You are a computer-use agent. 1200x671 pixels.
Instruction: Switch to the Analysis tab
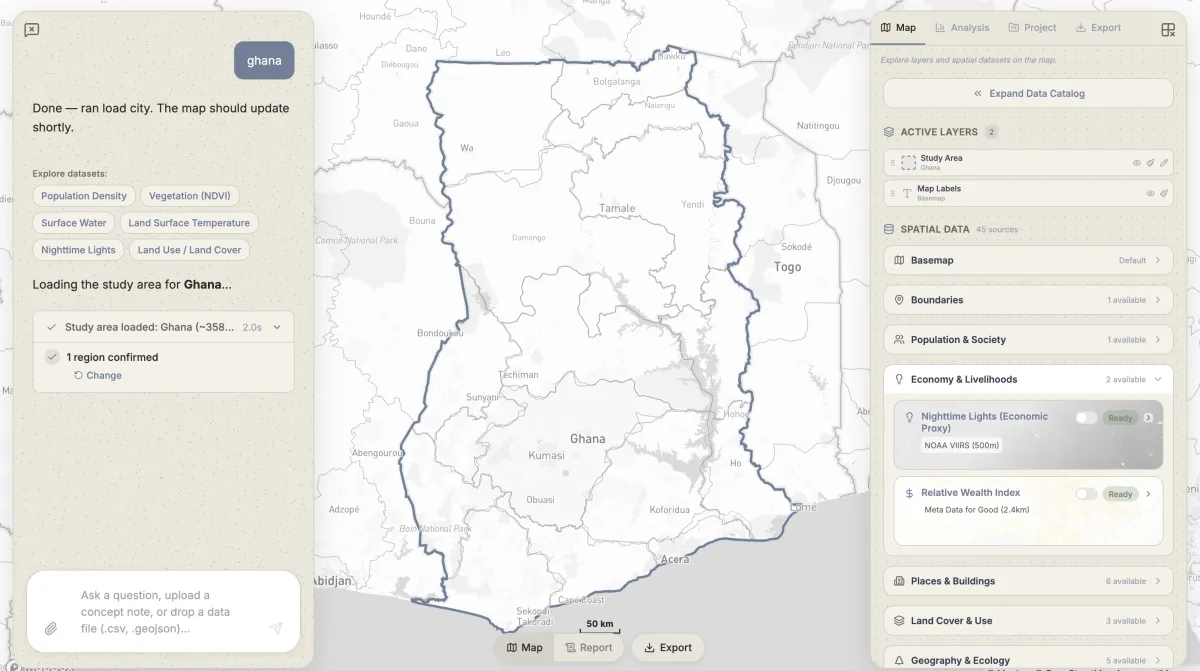[961, 28]
